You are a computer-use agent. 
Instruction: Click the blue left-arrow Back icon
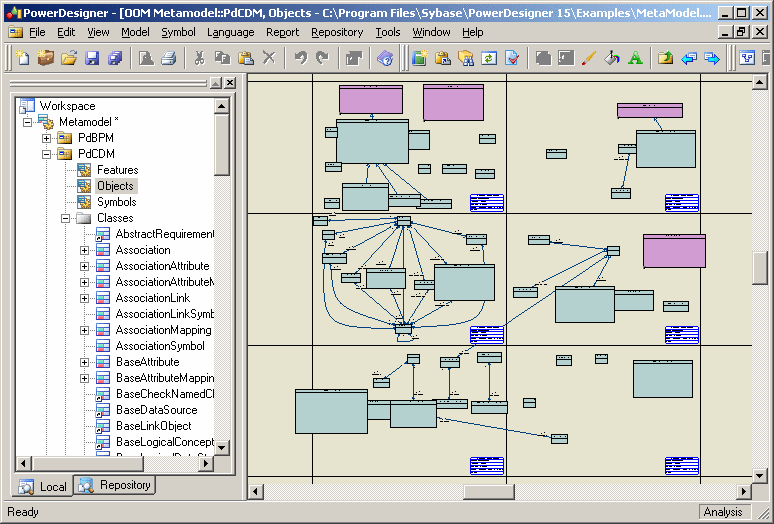(689, 58)
